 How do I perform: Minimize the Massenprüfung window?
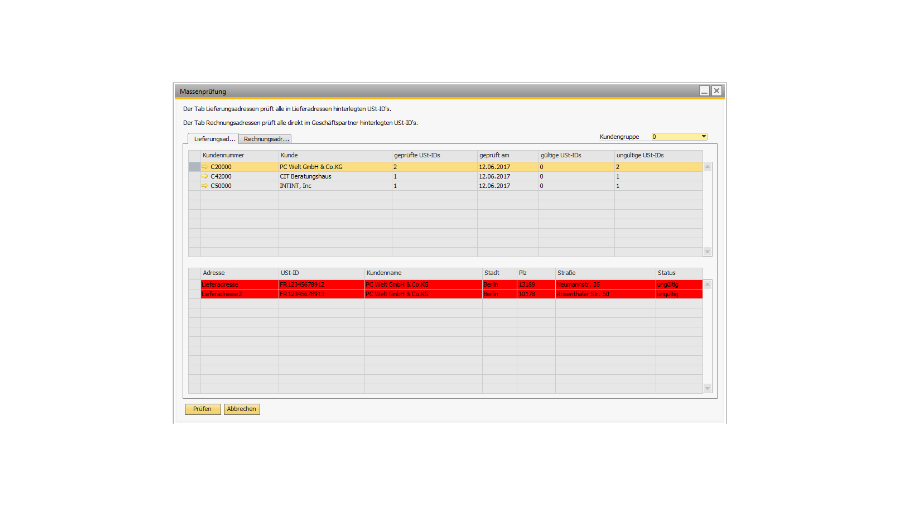[704, 91]
